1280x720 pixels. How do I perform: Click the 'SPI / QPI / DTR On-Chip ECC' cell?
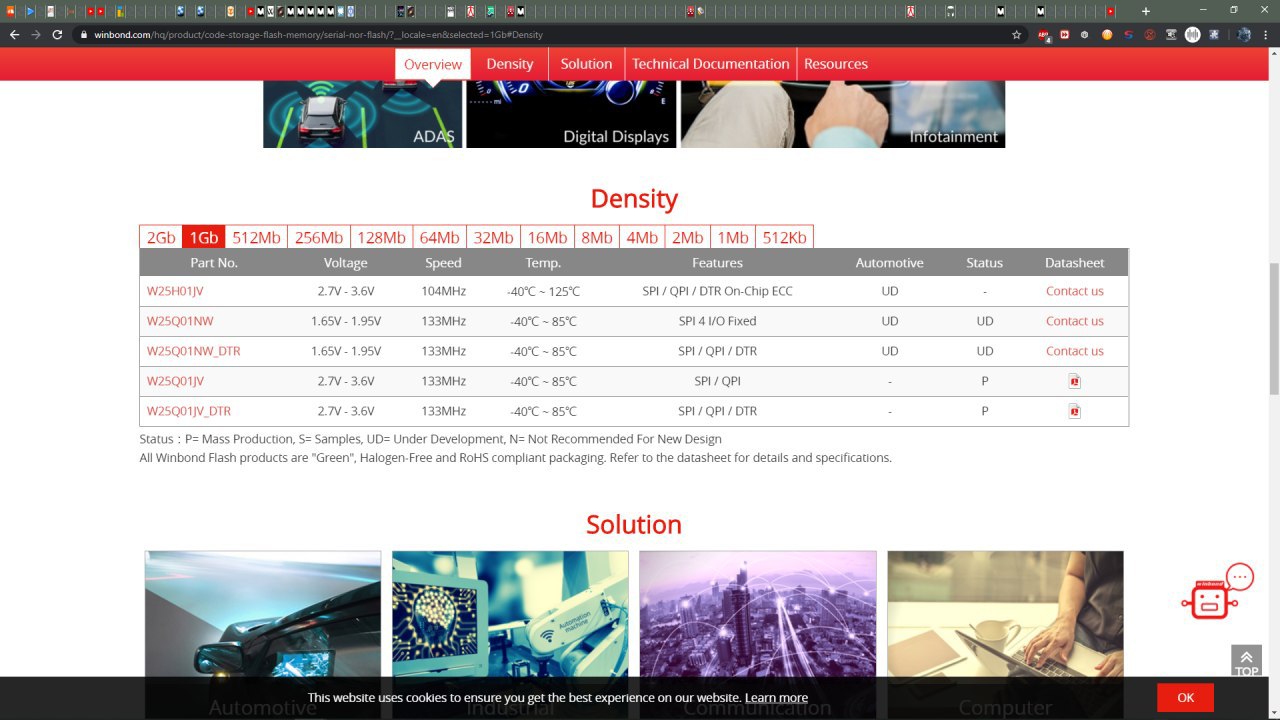pyautogui.click(x=717, y=291)
